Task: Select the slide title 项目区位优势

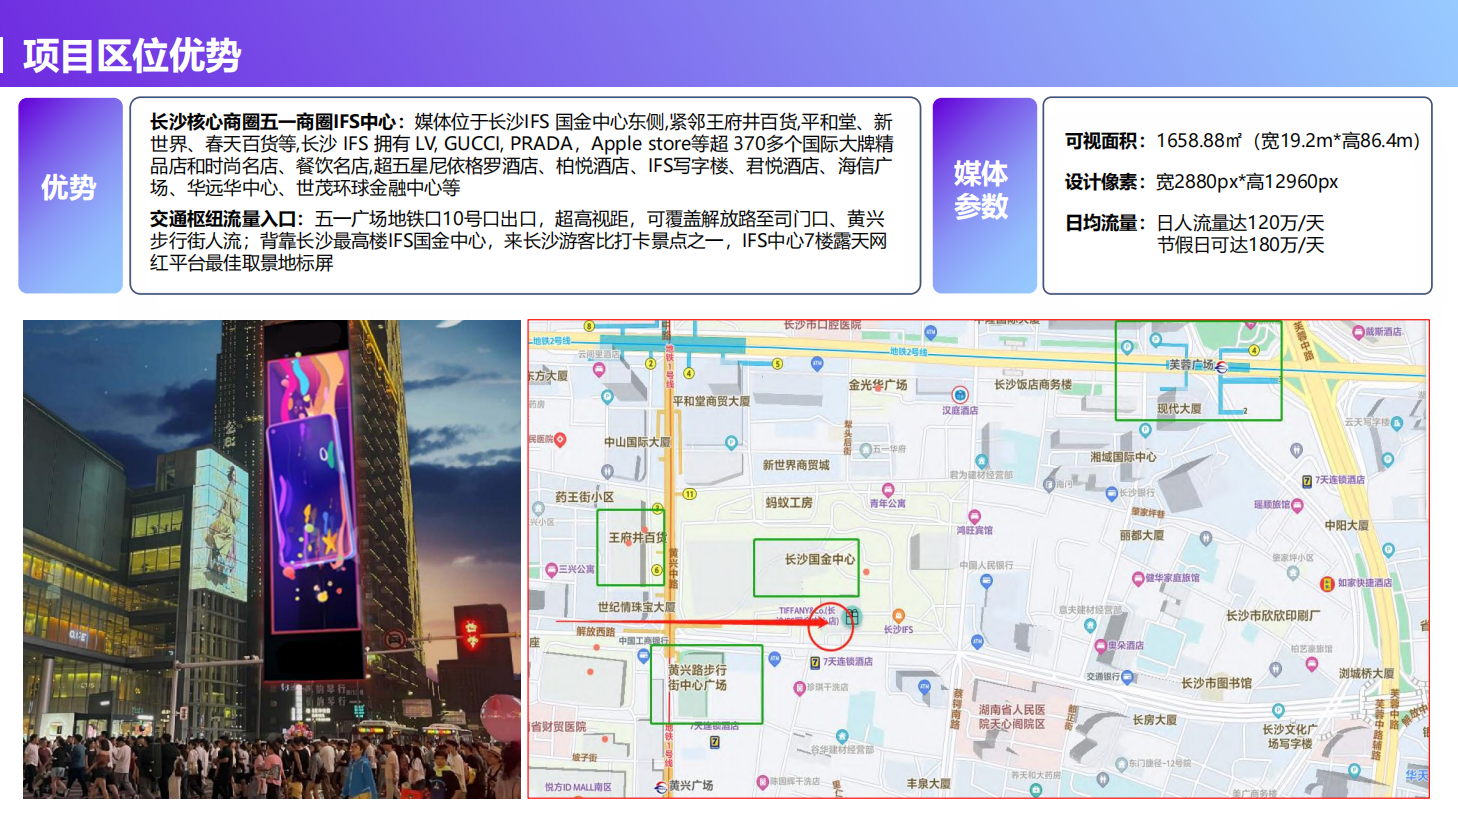Action: (x=132, y=56)
